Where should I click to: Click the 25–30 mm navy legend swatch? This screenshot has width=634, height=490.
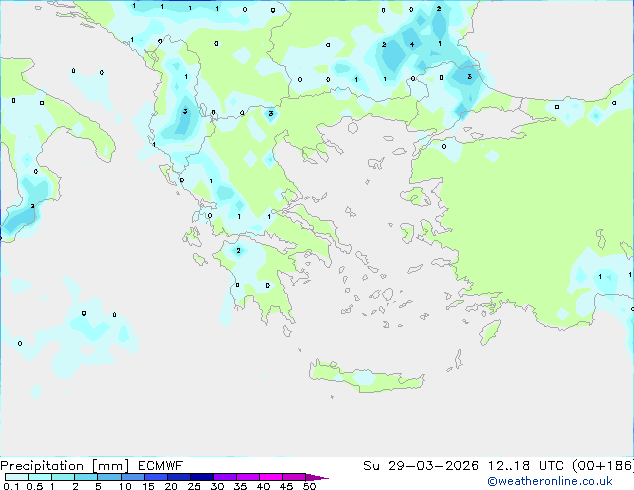click(x=201, y=477)
